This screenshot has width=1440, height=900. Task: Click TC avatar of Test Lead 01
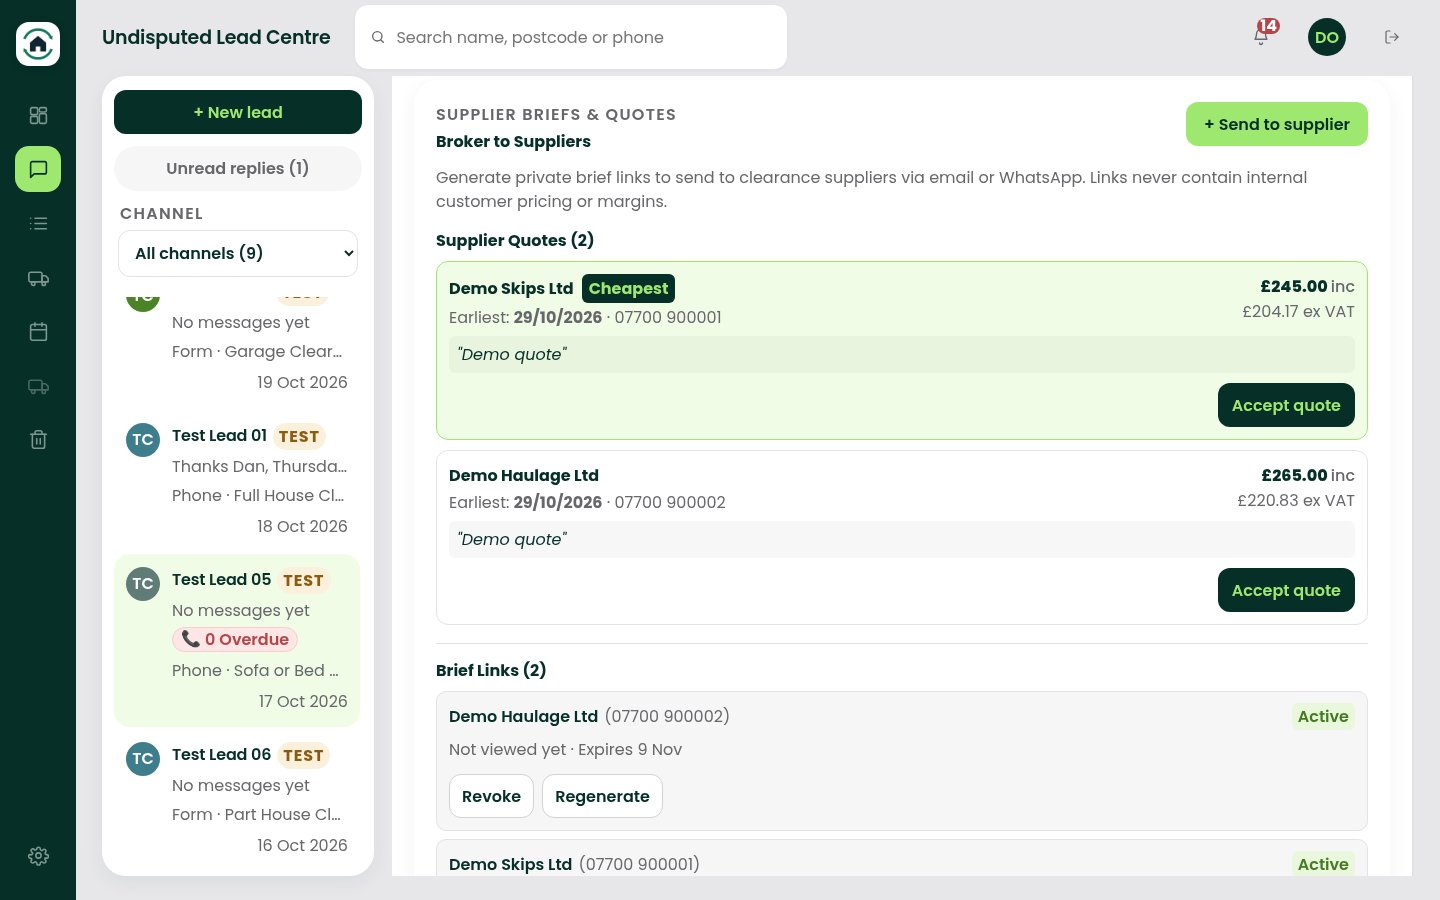[143, 440]
